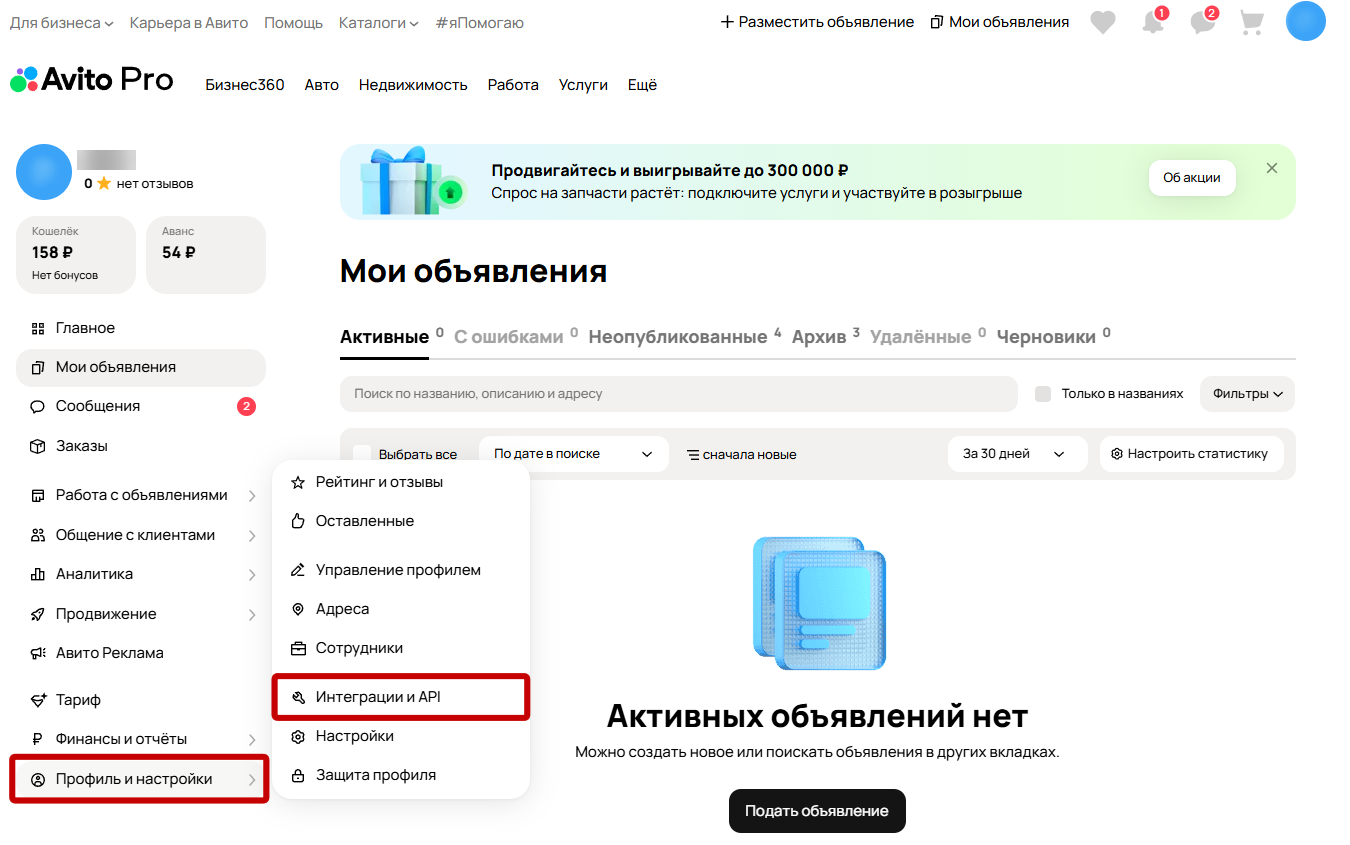The width and height of the screenshot is (1350, 845).
Task: Click the profile avatar in top header
Action: [x=1306, y=22]
